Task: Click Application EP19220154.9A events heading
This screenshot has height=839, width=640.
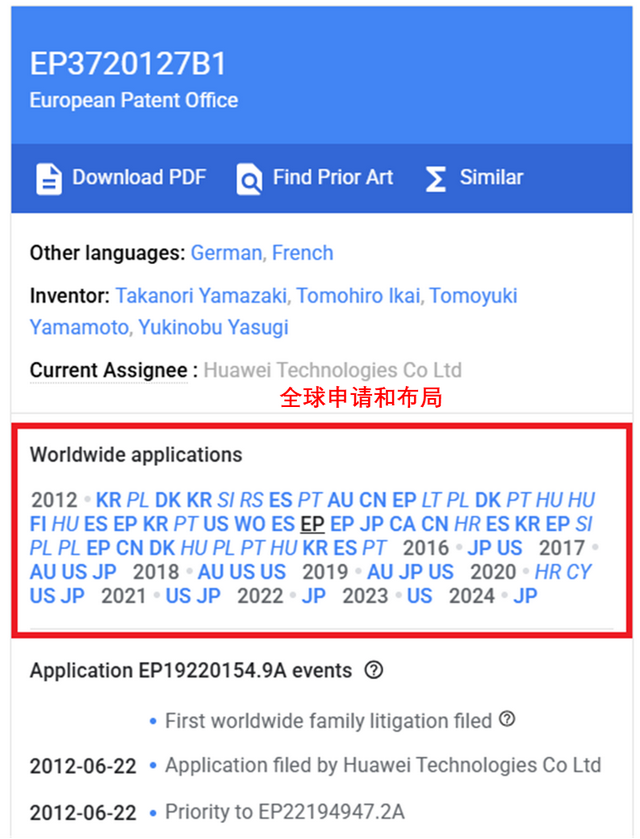Action: pos(191,670)
